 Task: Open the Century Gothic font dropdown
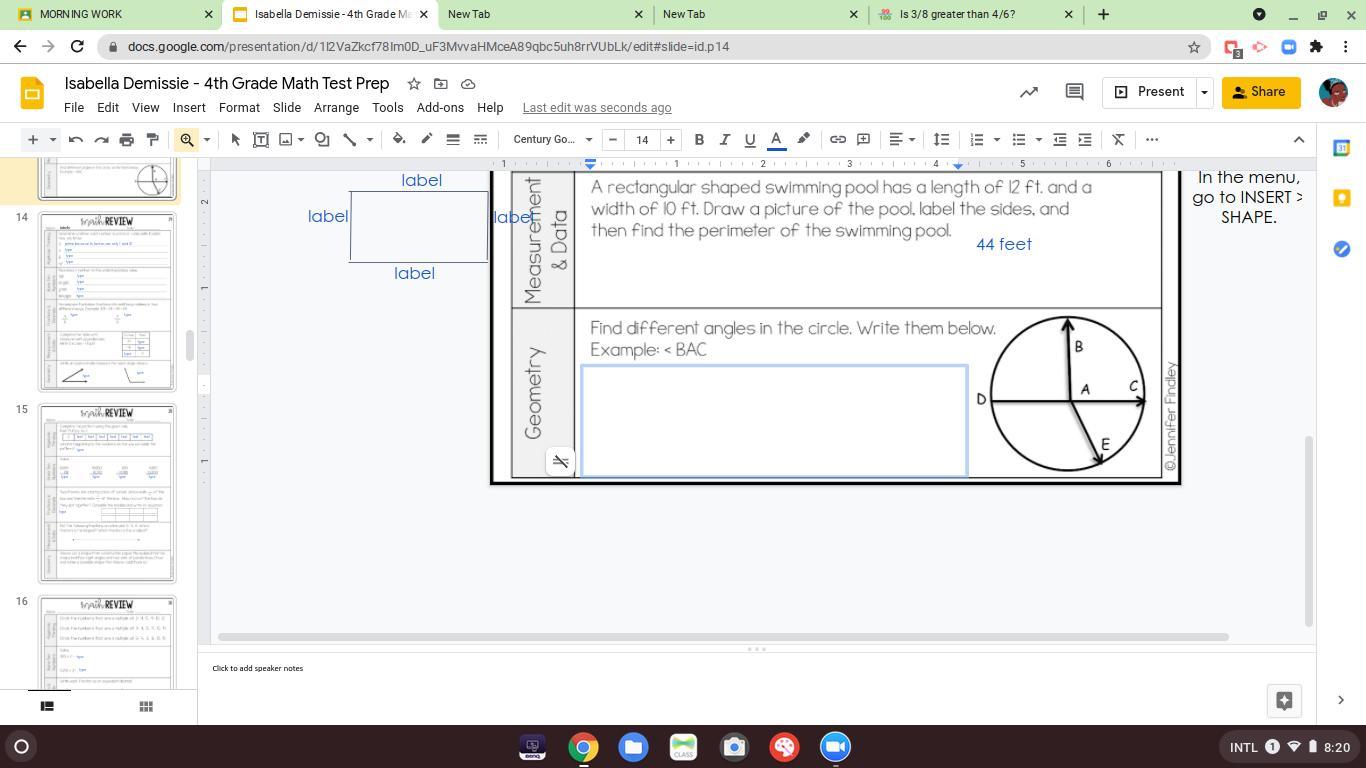tap(553, 139)
